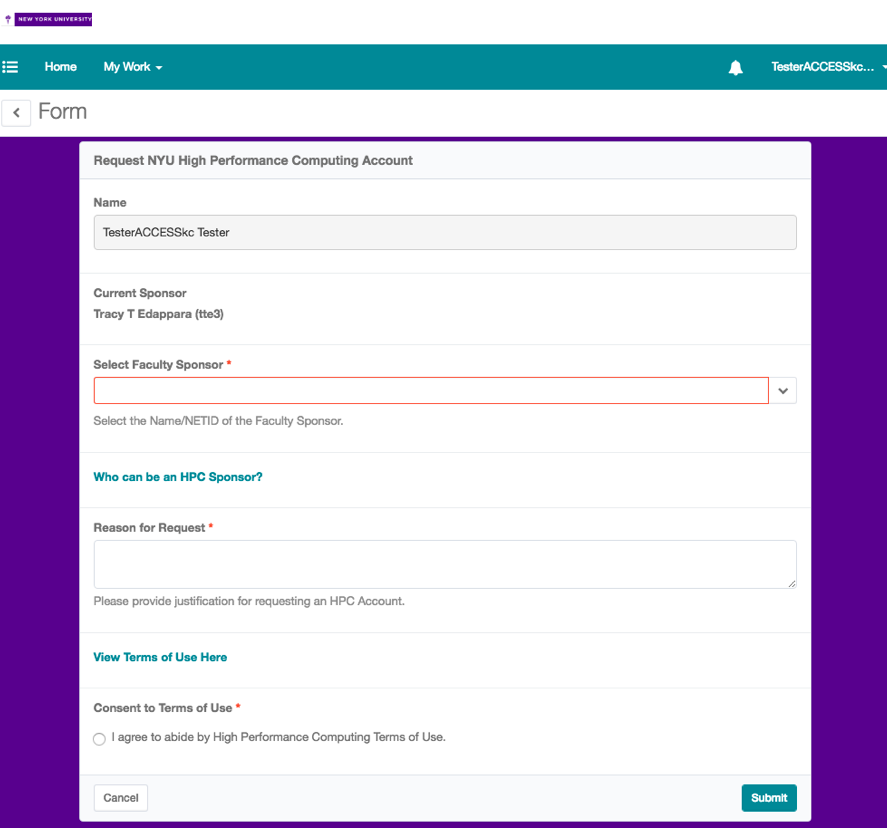Click the NYU logo in the header
The height and width of the screenshot is (828, 887).
pyautogui.click(x=48, y=19)
